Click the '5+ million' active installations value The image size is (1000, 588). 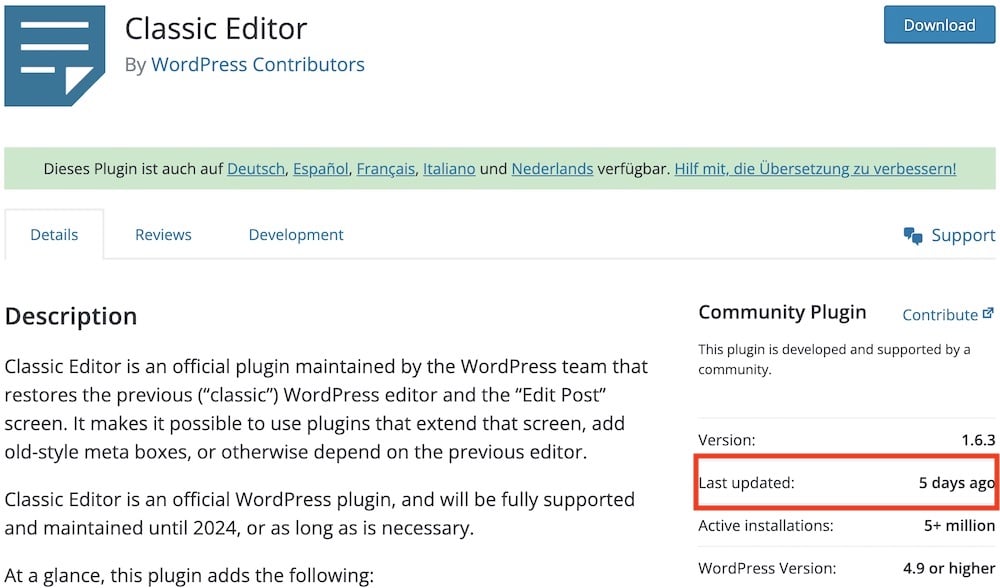coord(959,526)
